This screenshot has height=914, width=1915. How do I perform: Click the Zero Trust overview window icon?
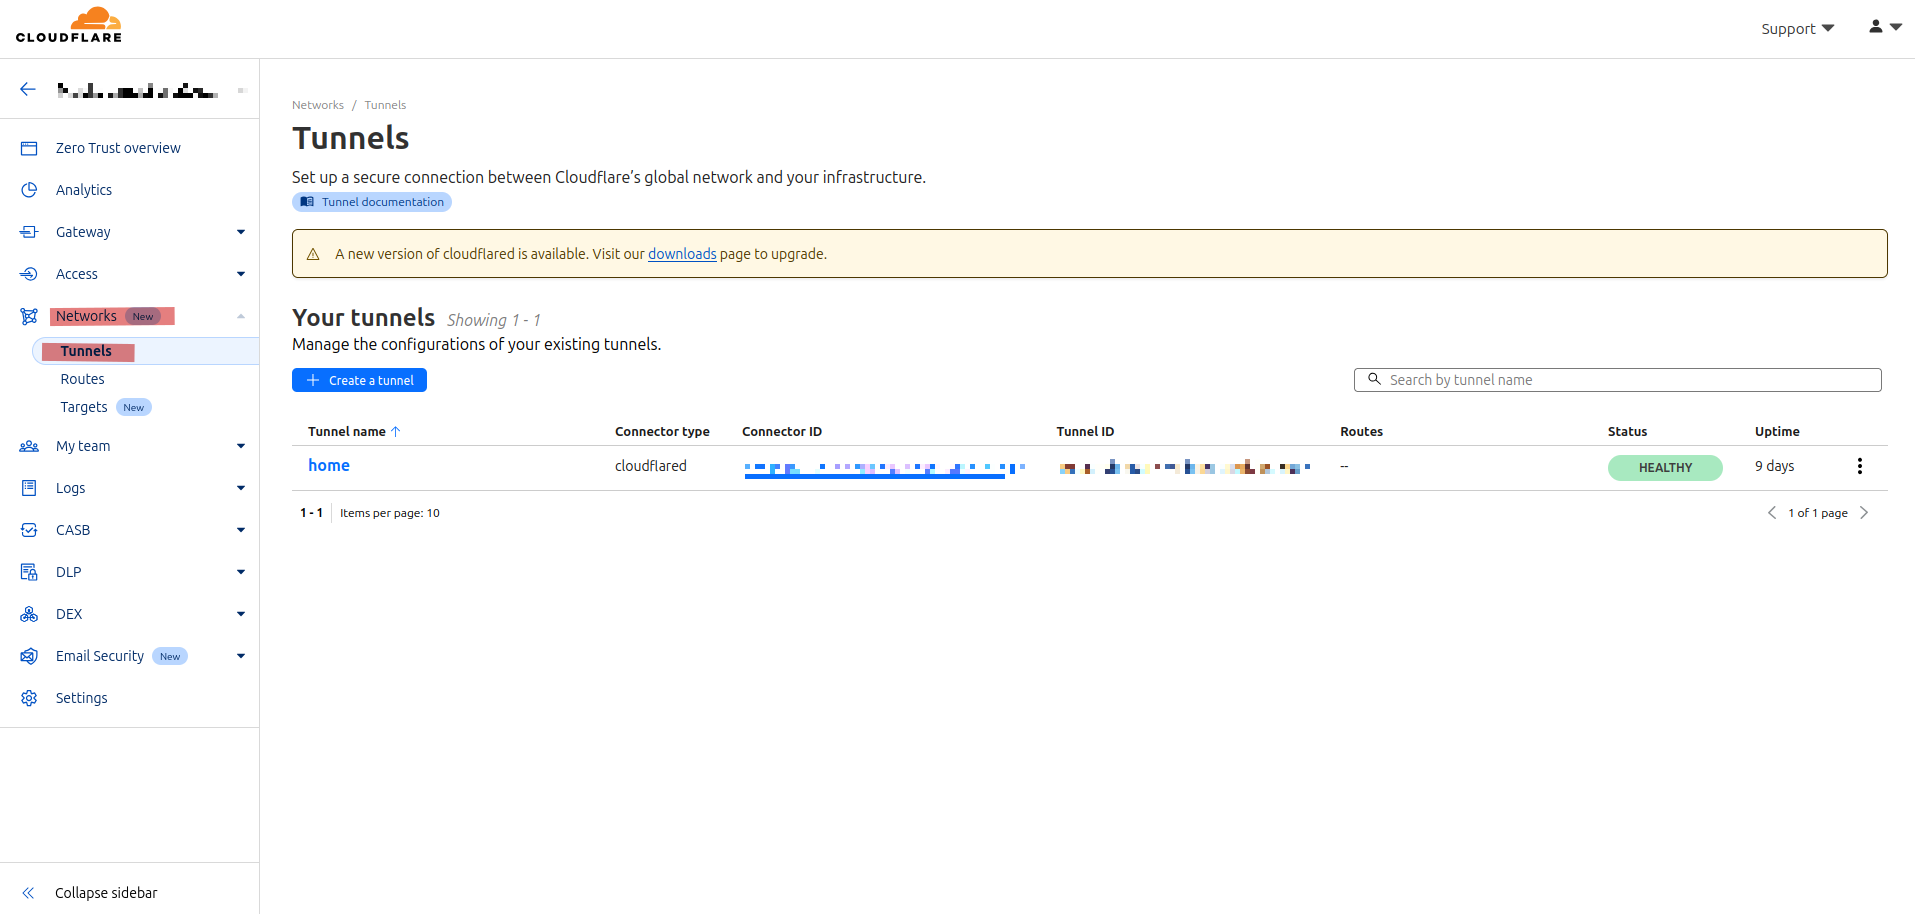point(29,148)
